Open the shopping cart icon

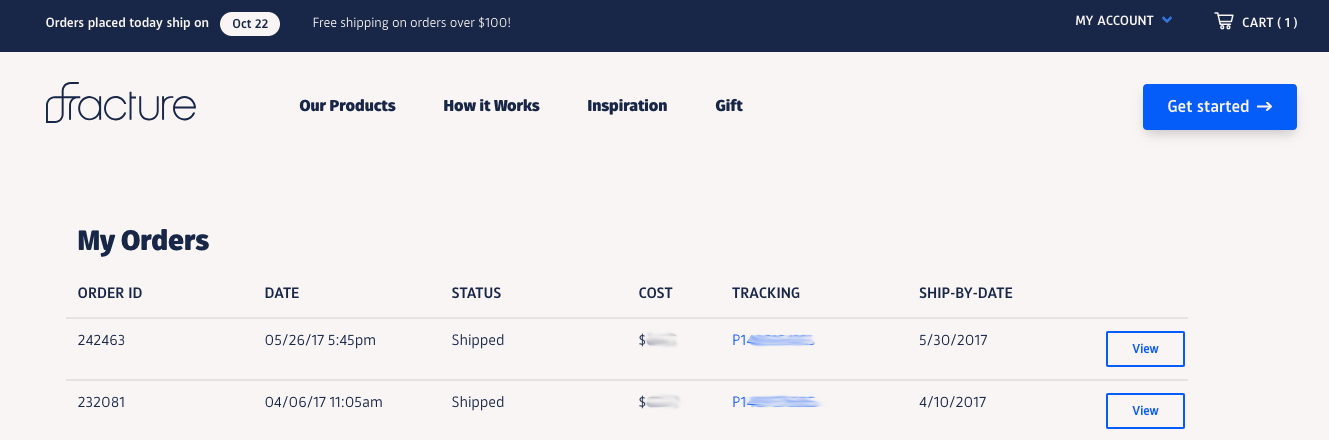click(x=1223, y=21)
